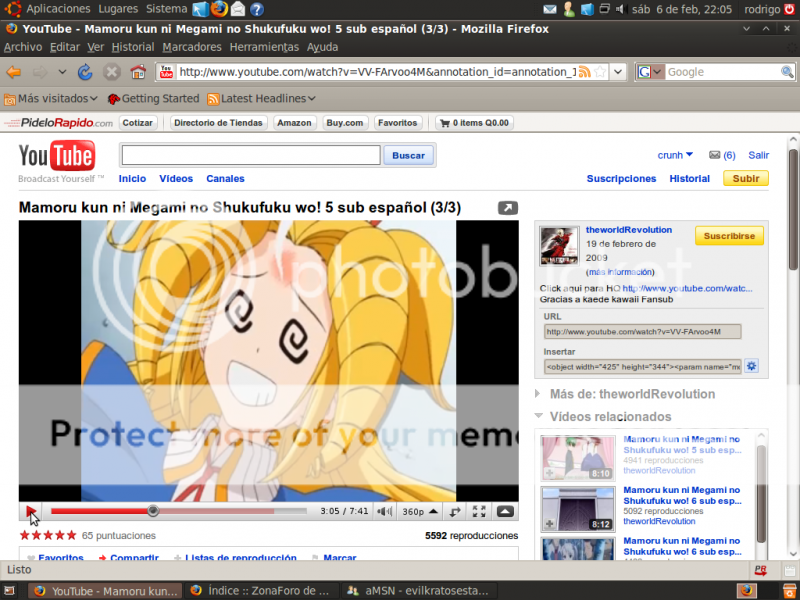
Task: Click the YouTube search input field
Action: pos(251,155)
